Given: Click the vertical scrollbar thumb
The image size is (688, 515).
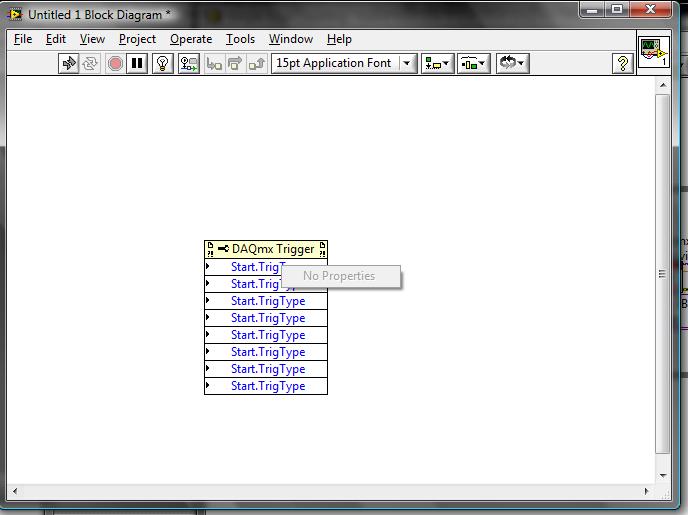Looking at the screenshot, I should [663, 274].
